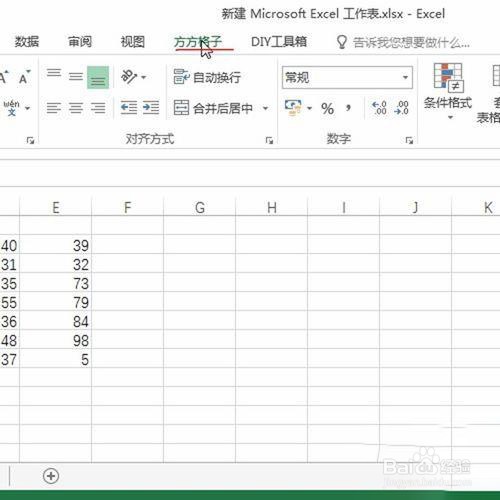Click the 告诉我您想要做什么 search box

point(403,42)
